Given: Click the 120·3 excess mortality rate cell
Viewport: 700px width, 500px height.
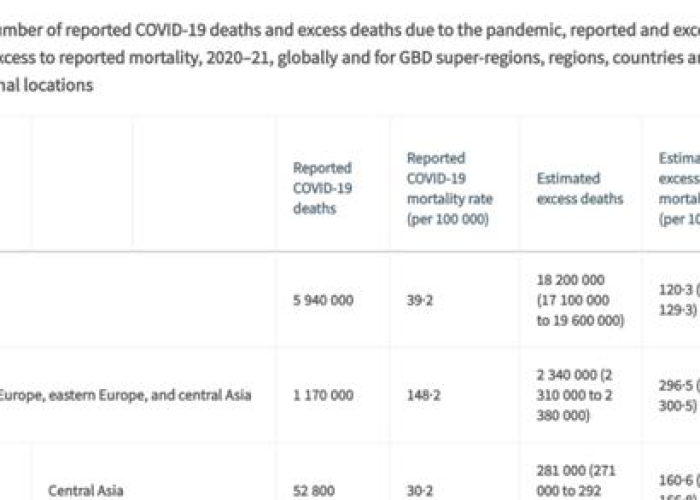Looking at the screenshot, I should (679, 300).
